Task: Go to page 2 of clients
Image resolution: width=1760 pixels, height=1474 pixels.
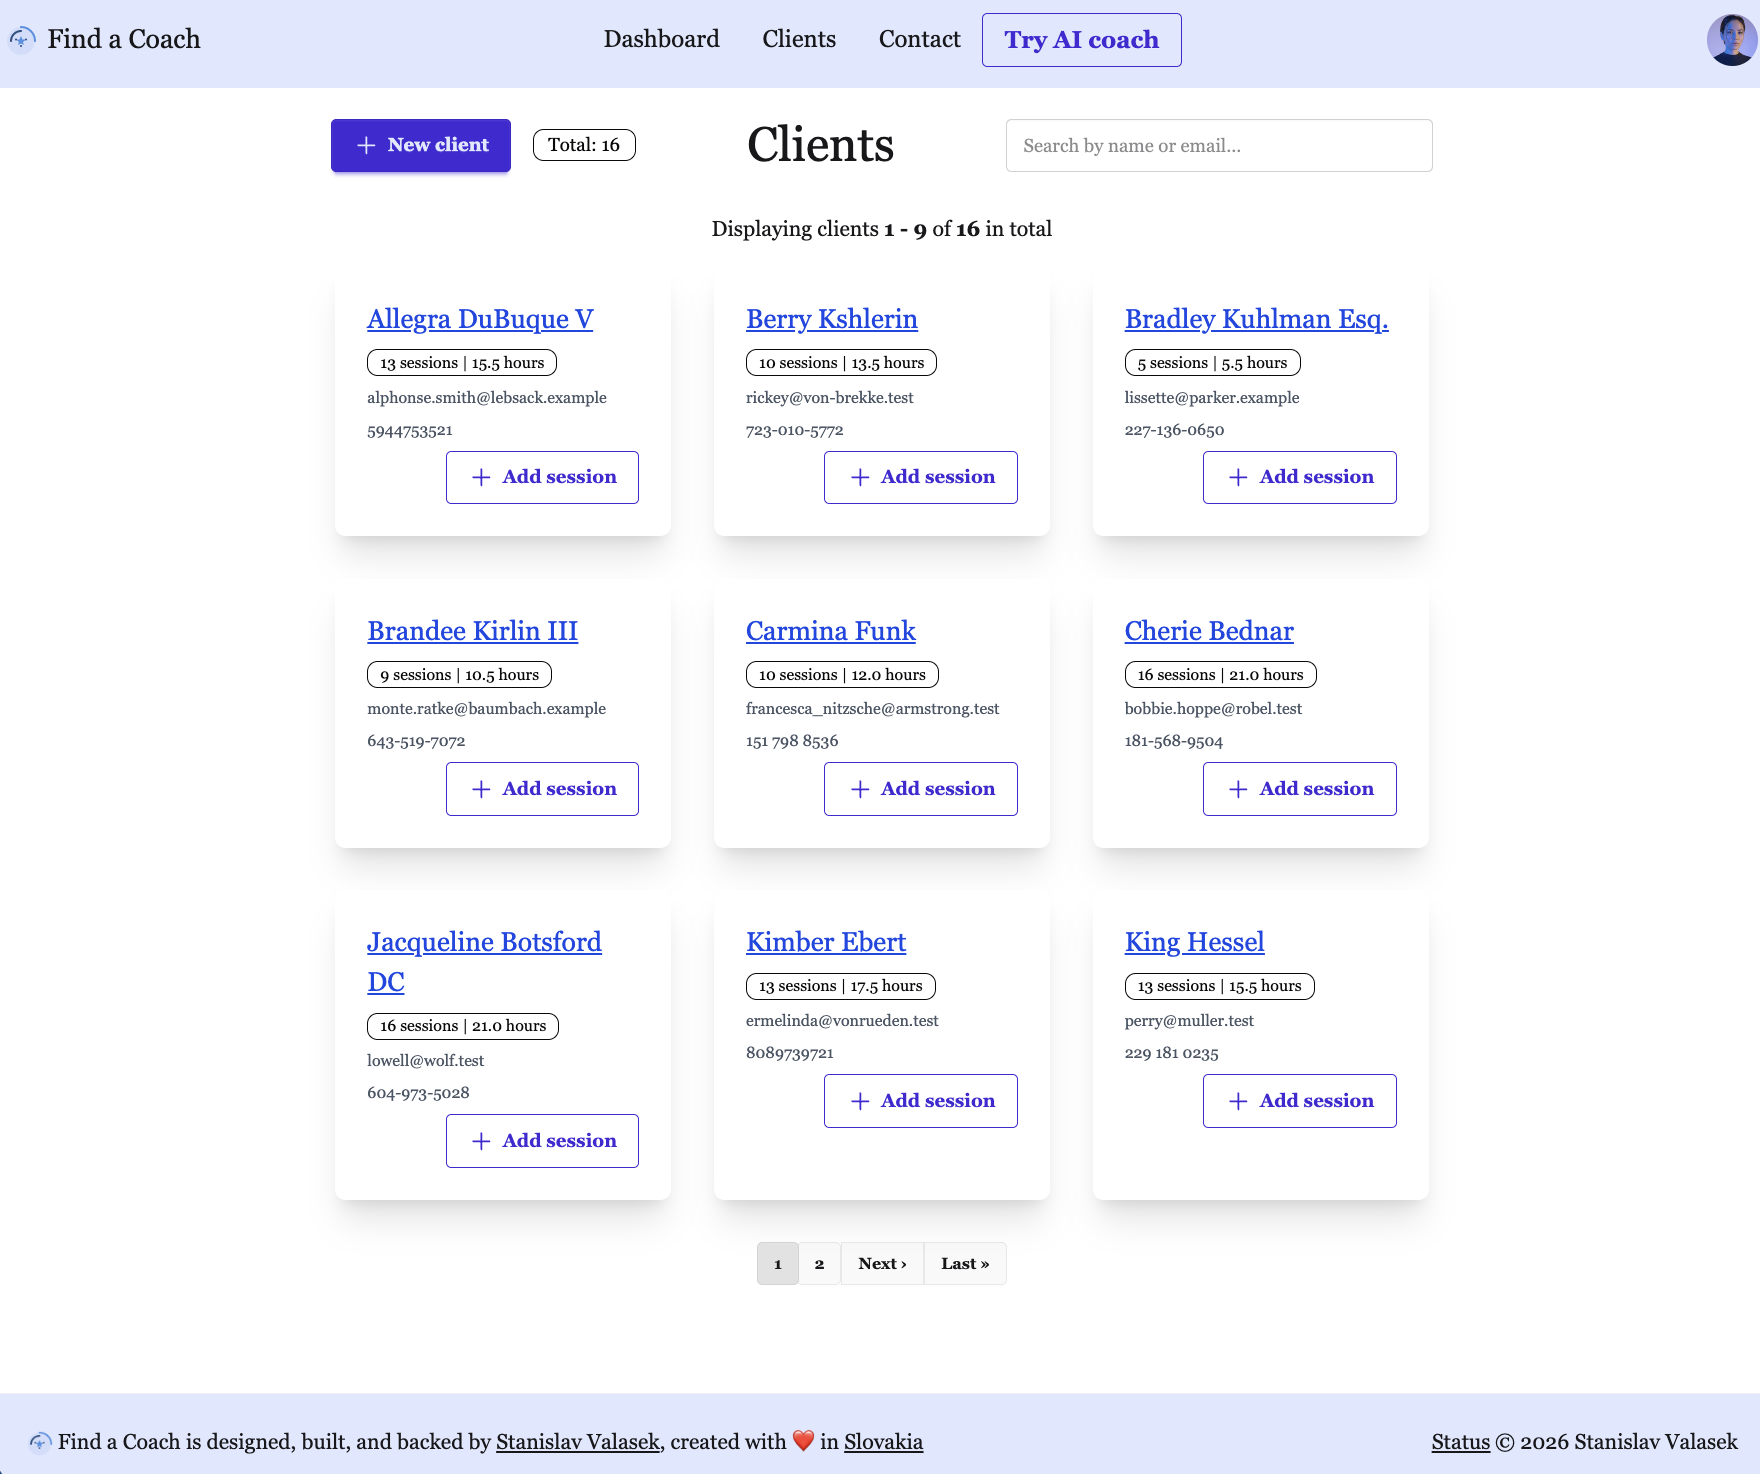Action: pos(819,1264)
